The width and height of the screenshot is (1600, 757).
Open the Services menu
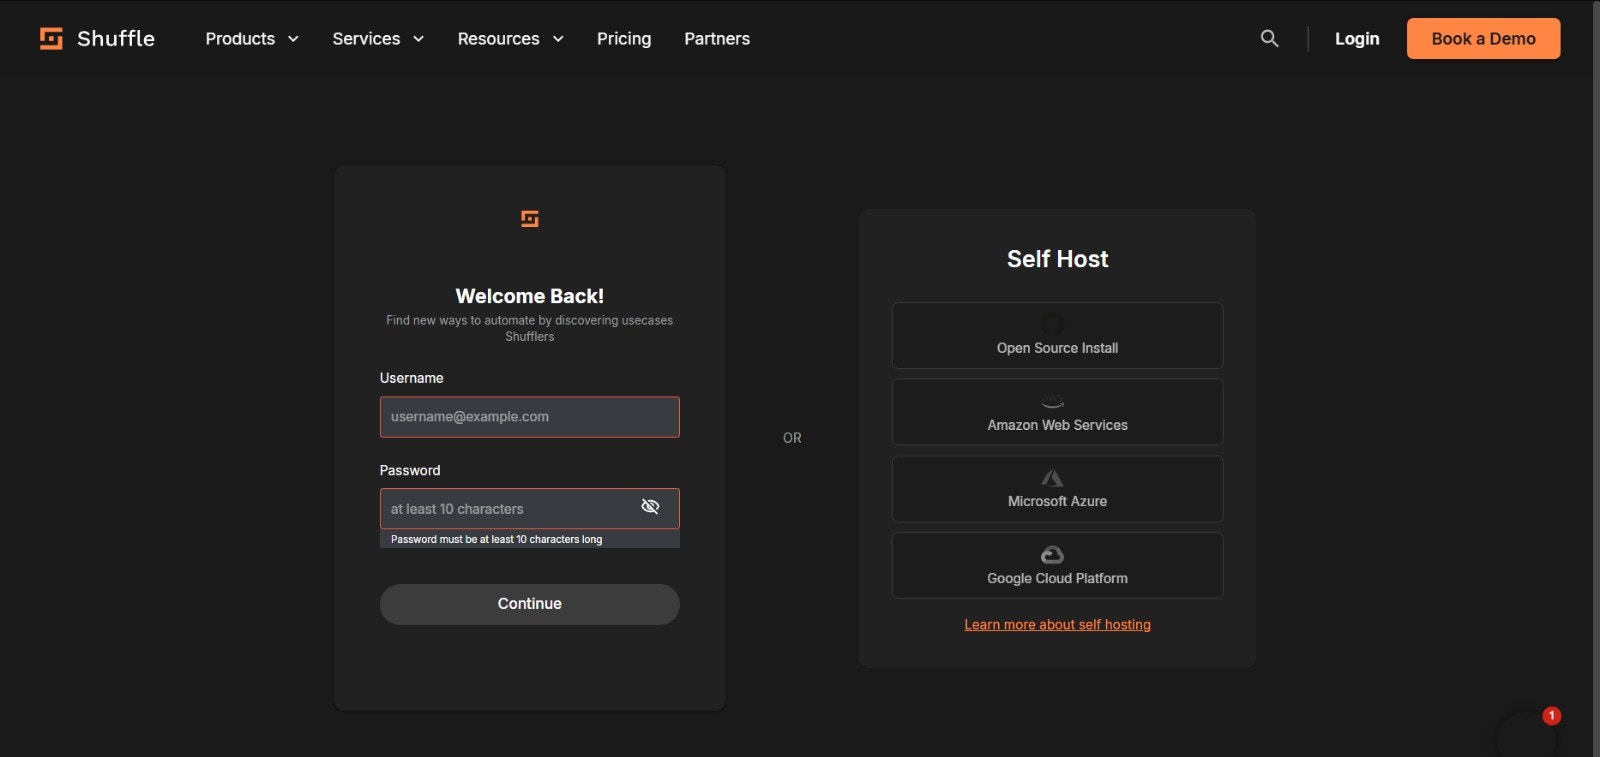pyautogui.click(x=378, y=39)
